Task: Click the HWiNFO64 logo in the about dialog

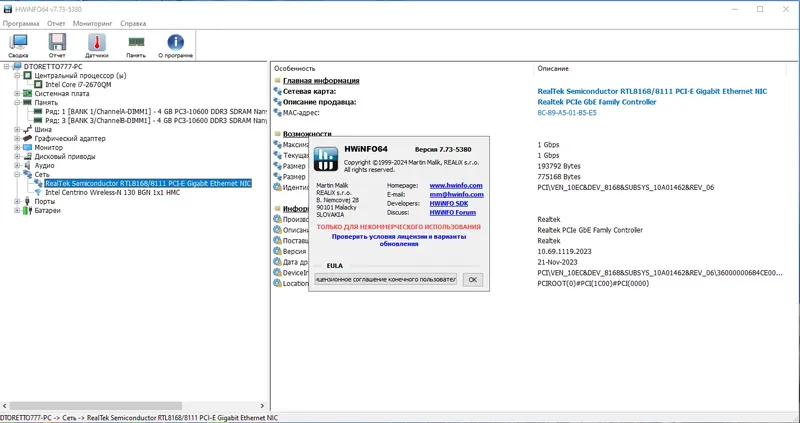Action: click(326, 159)
